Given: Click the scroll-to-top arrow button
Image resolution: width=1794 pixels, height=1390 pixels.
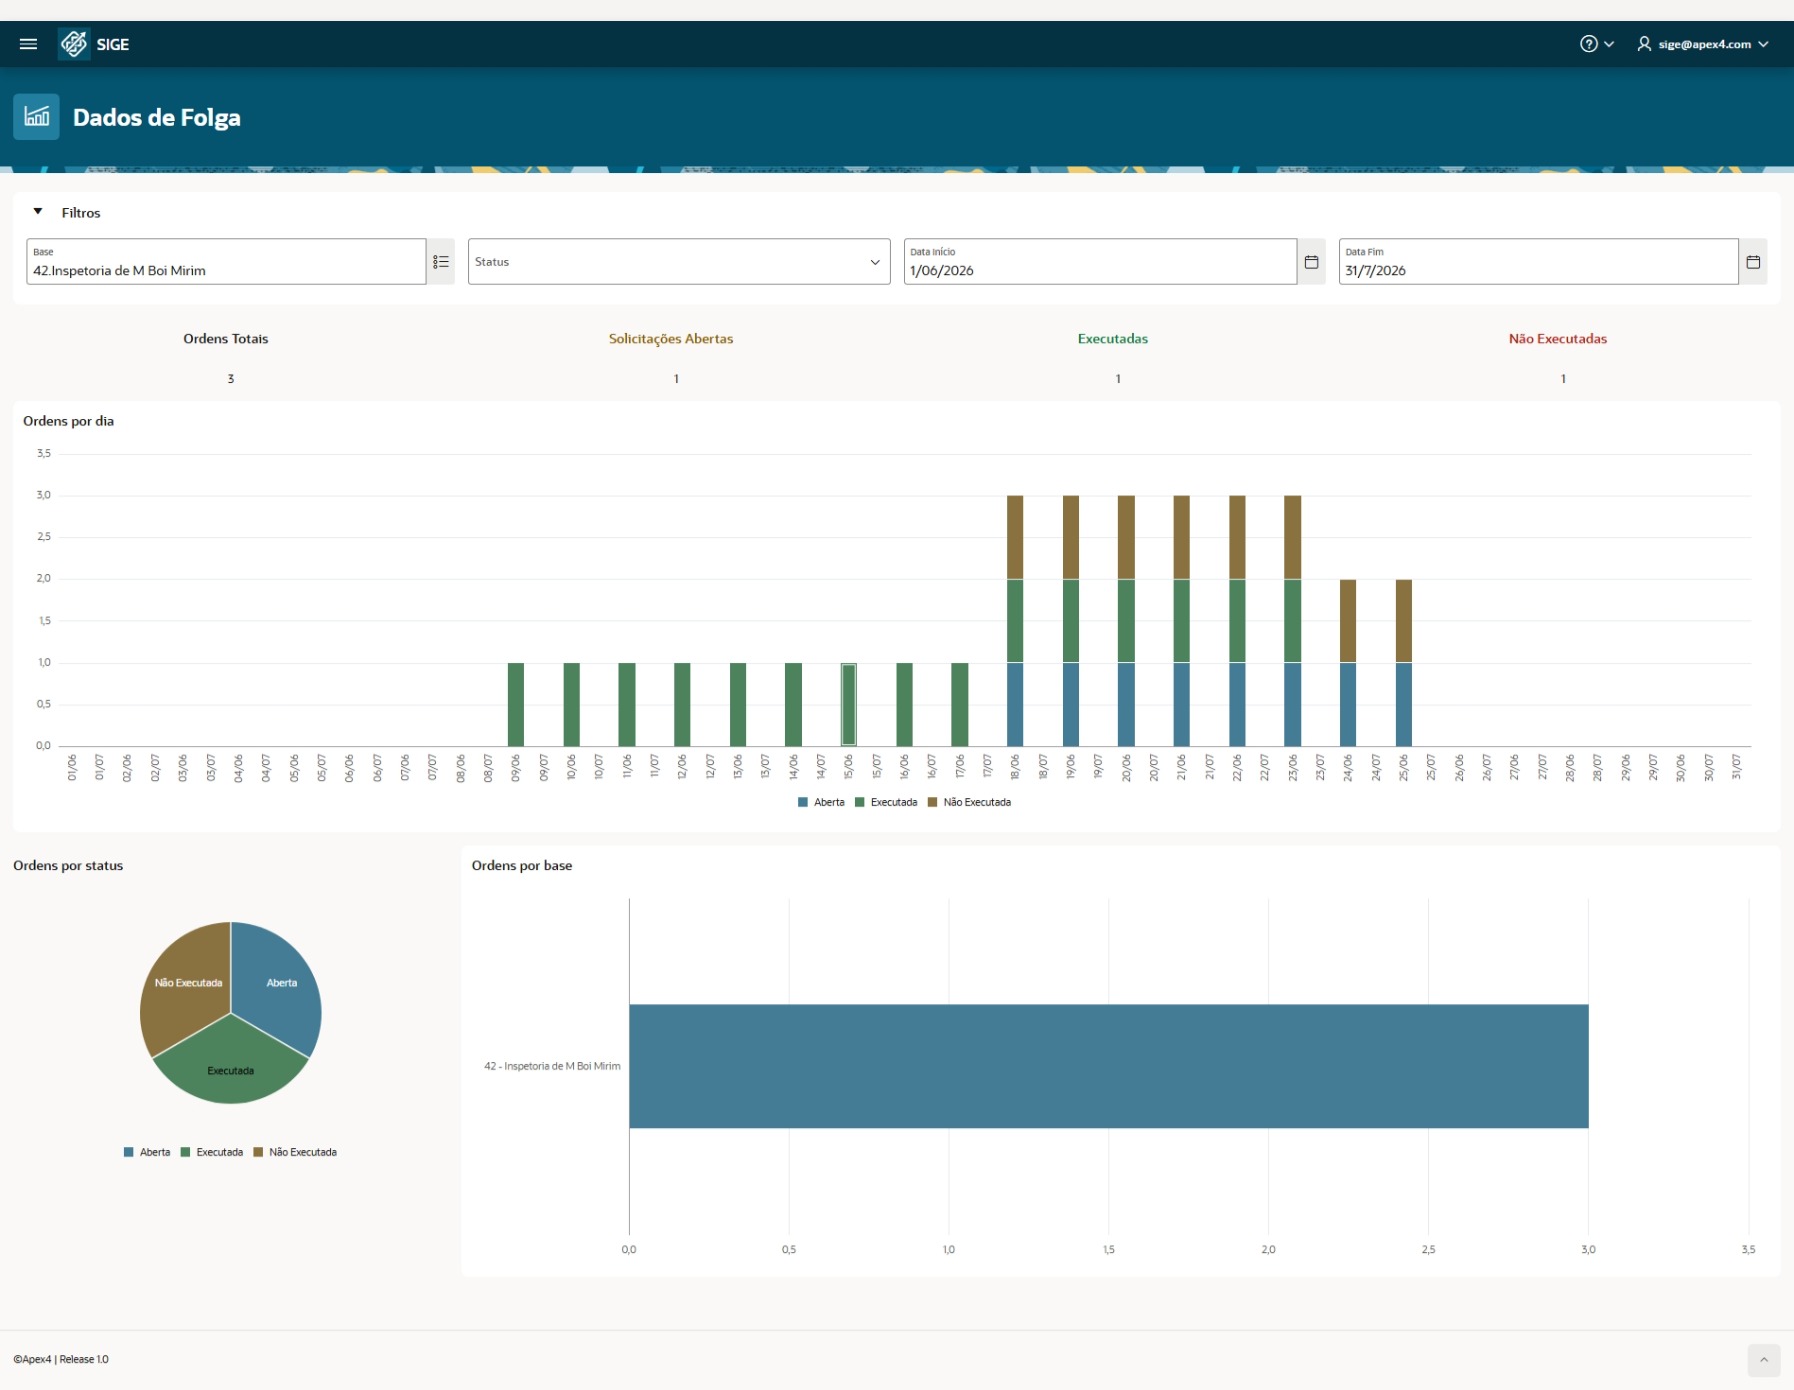Looking at the screenshot, I should pos(1764,1360).
